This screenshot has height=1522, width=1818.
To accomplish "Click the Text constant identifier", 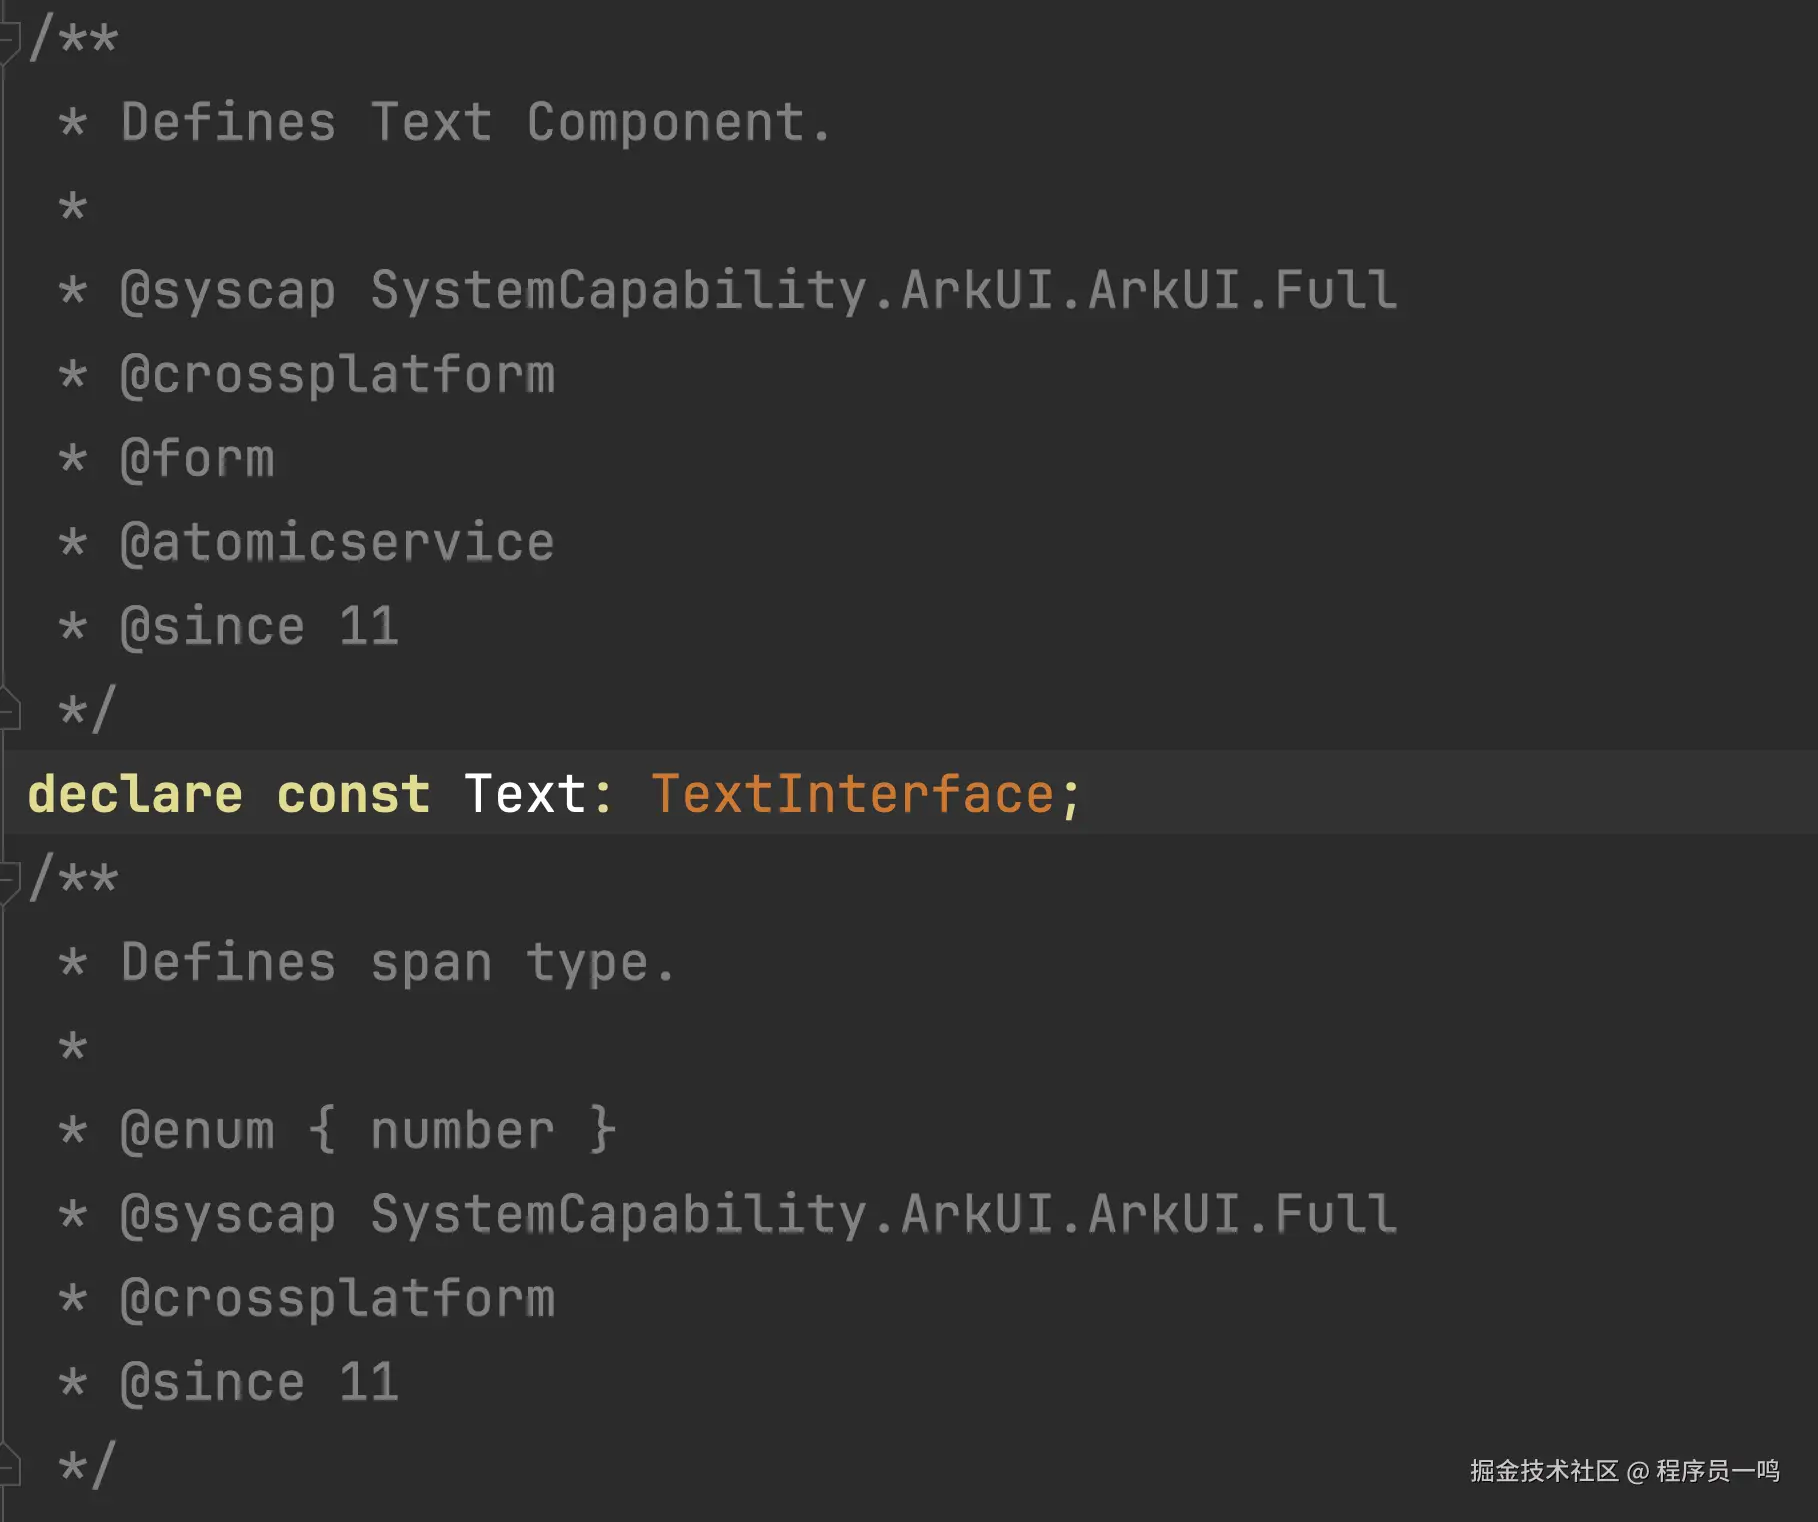I will point(525,795).
